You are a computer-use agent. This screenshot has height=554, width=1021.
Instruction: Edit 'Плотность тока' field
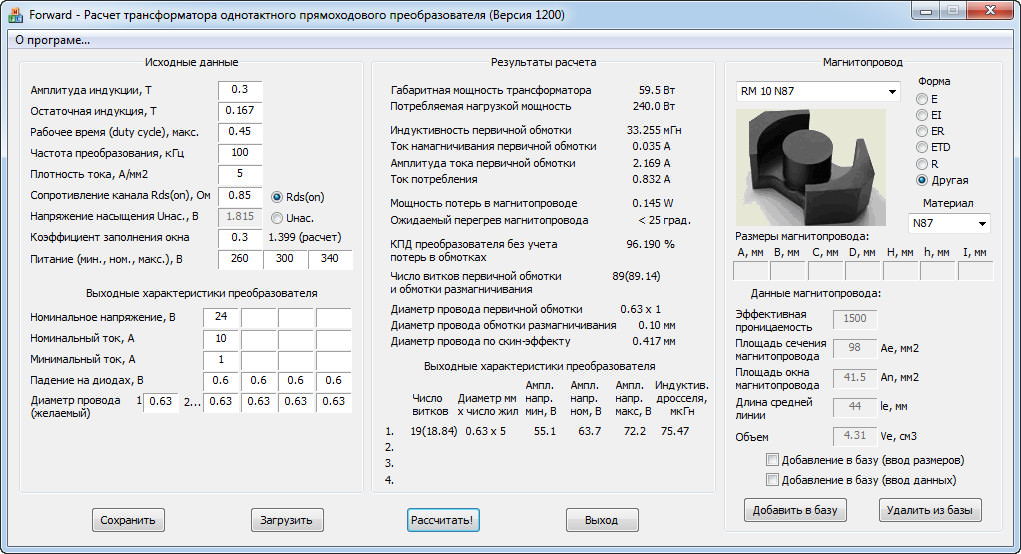[240, 174]
